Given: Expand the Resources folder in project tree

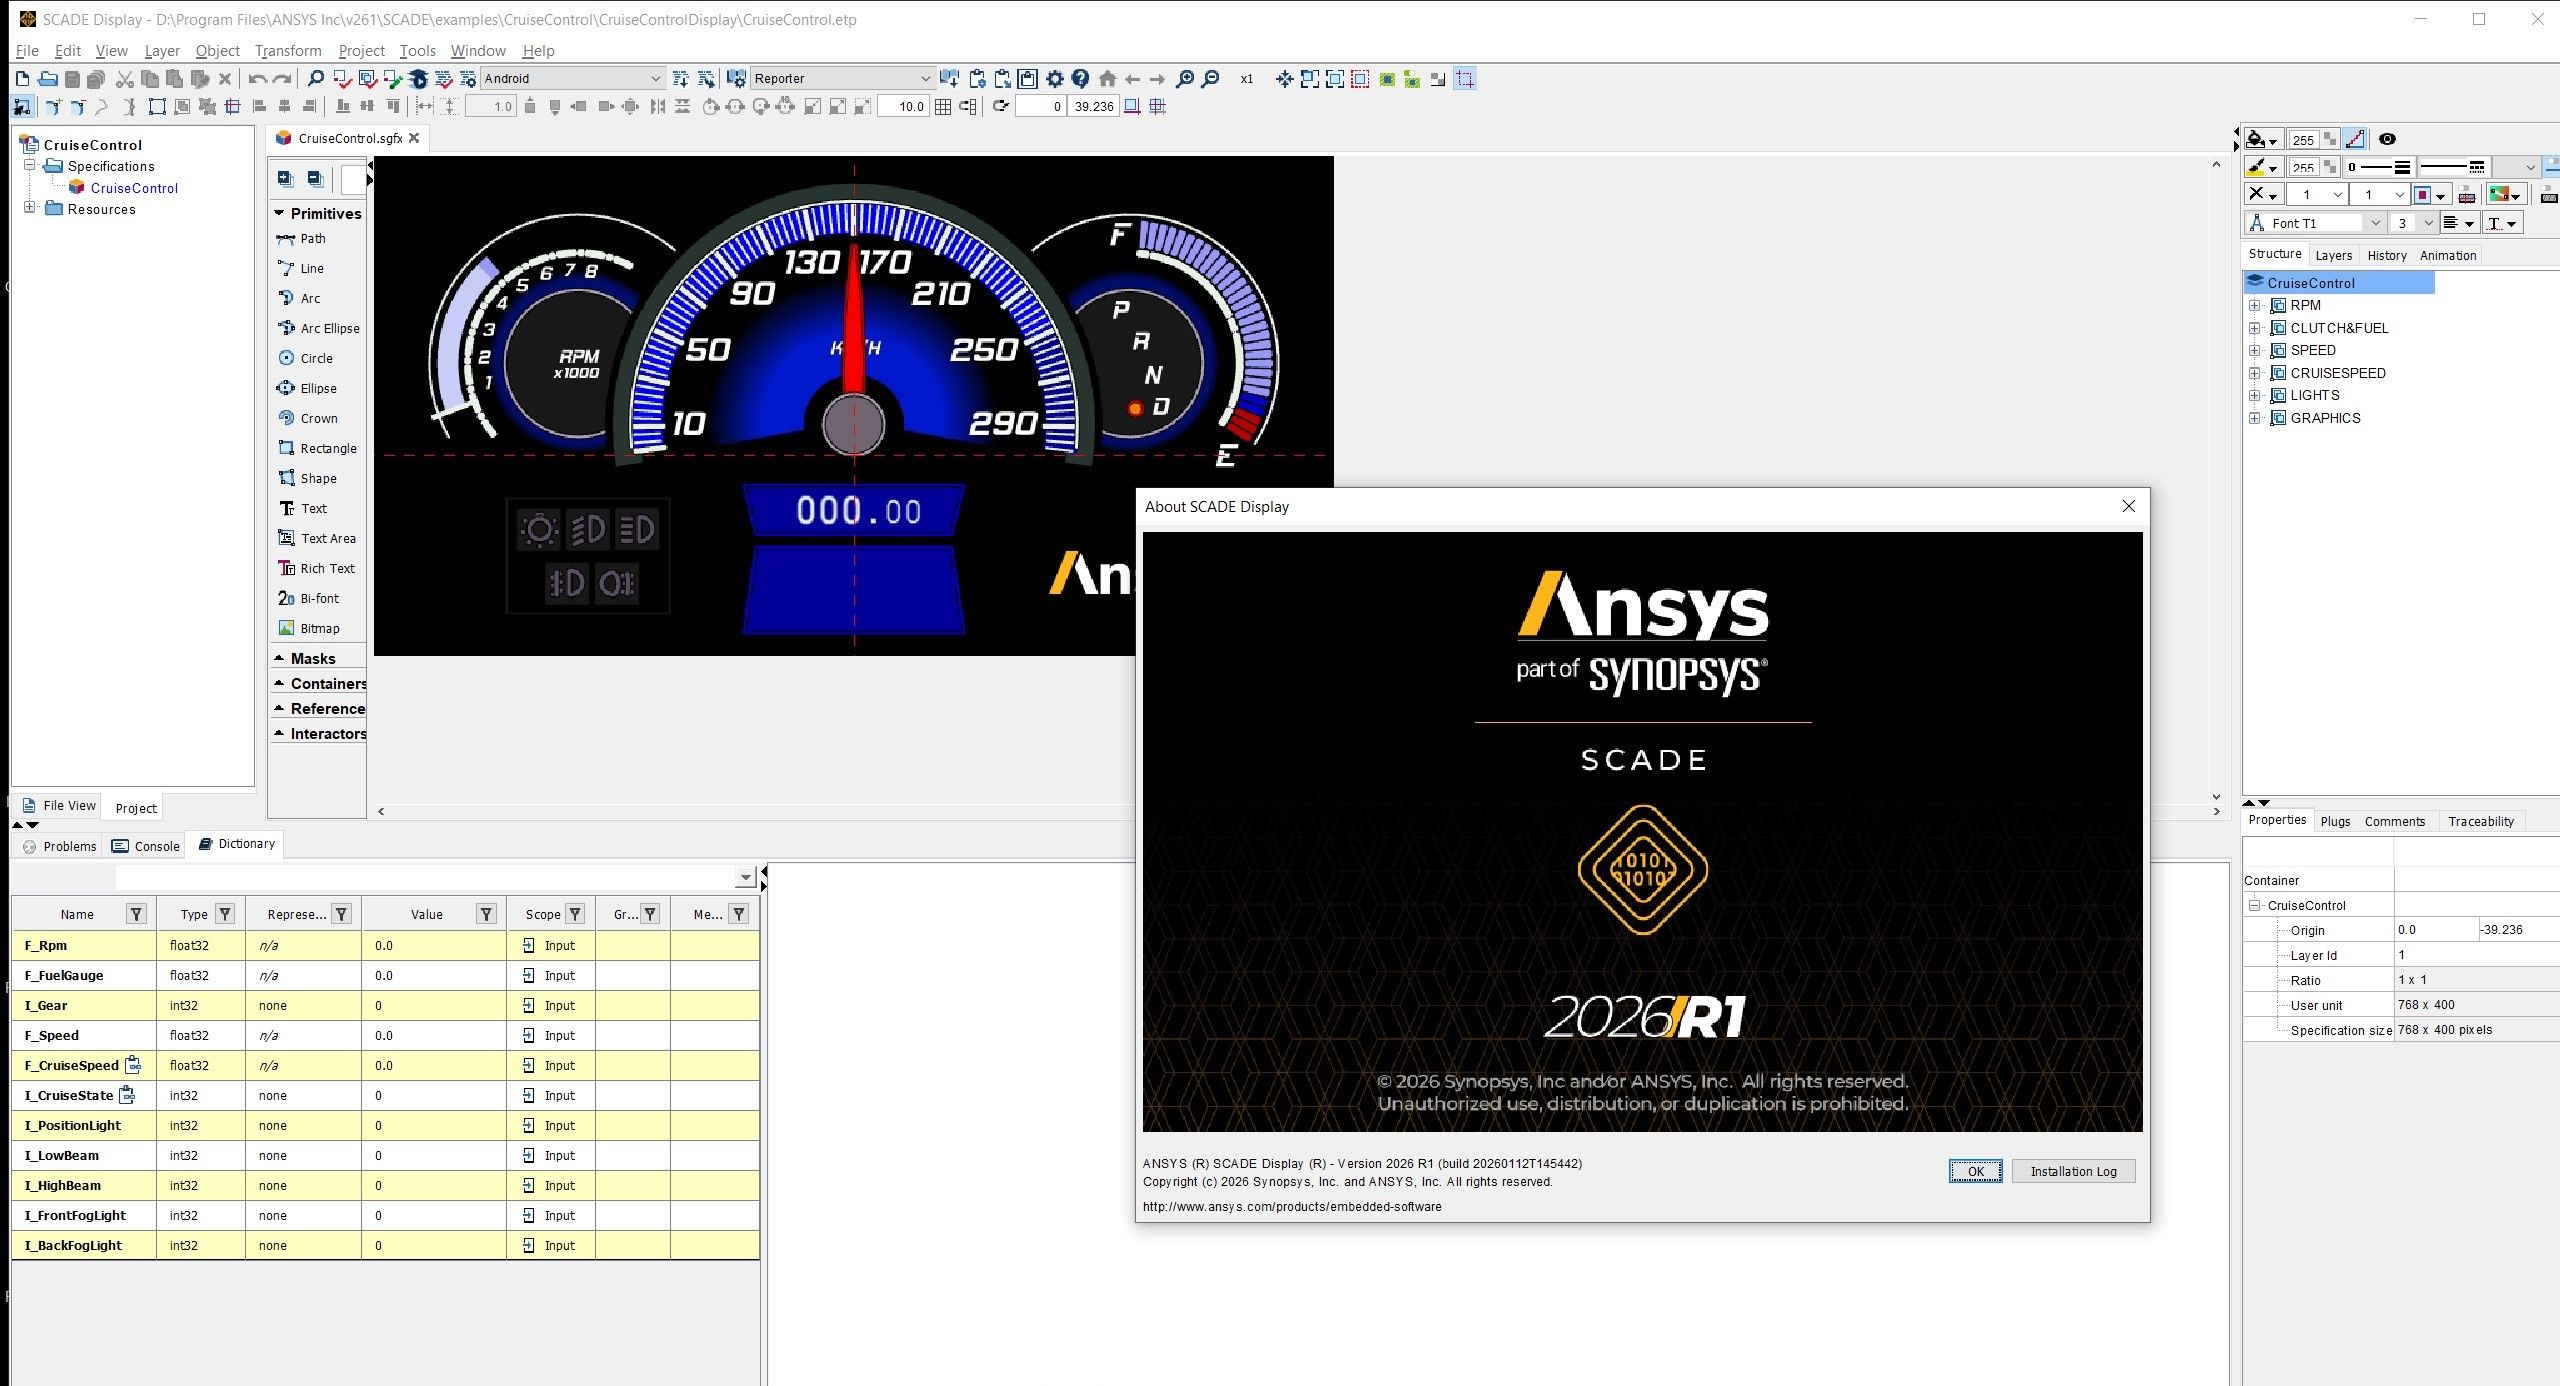Looking at the screenshot, I should tap(30, 208).
